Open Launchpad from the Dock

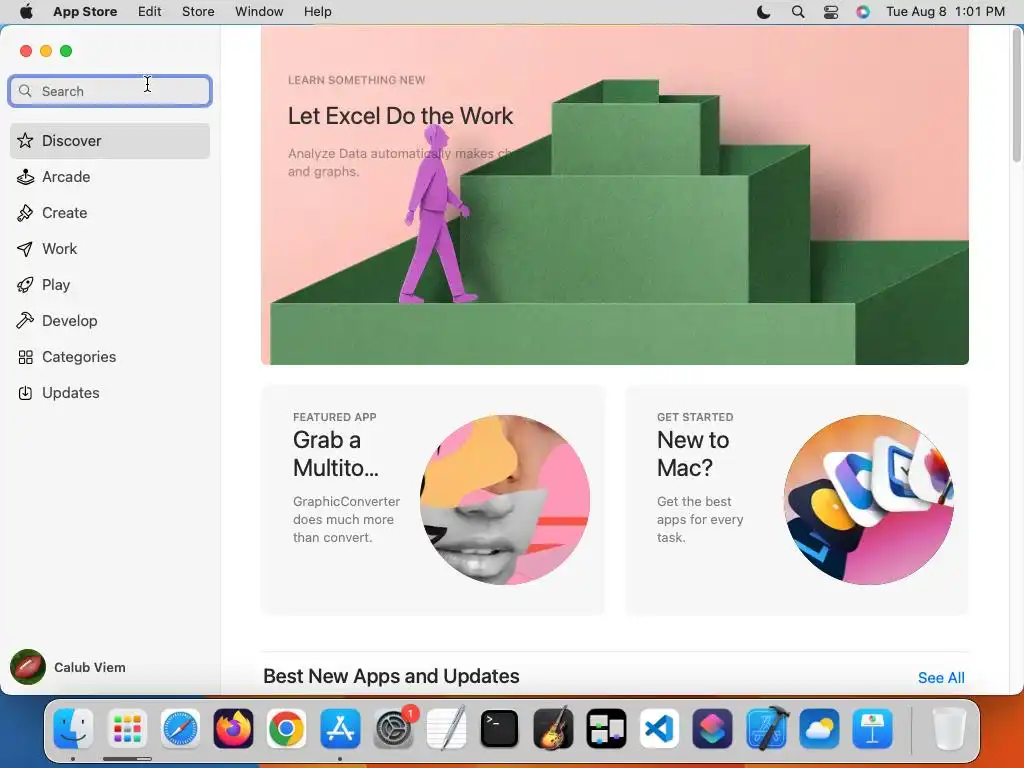127,728
